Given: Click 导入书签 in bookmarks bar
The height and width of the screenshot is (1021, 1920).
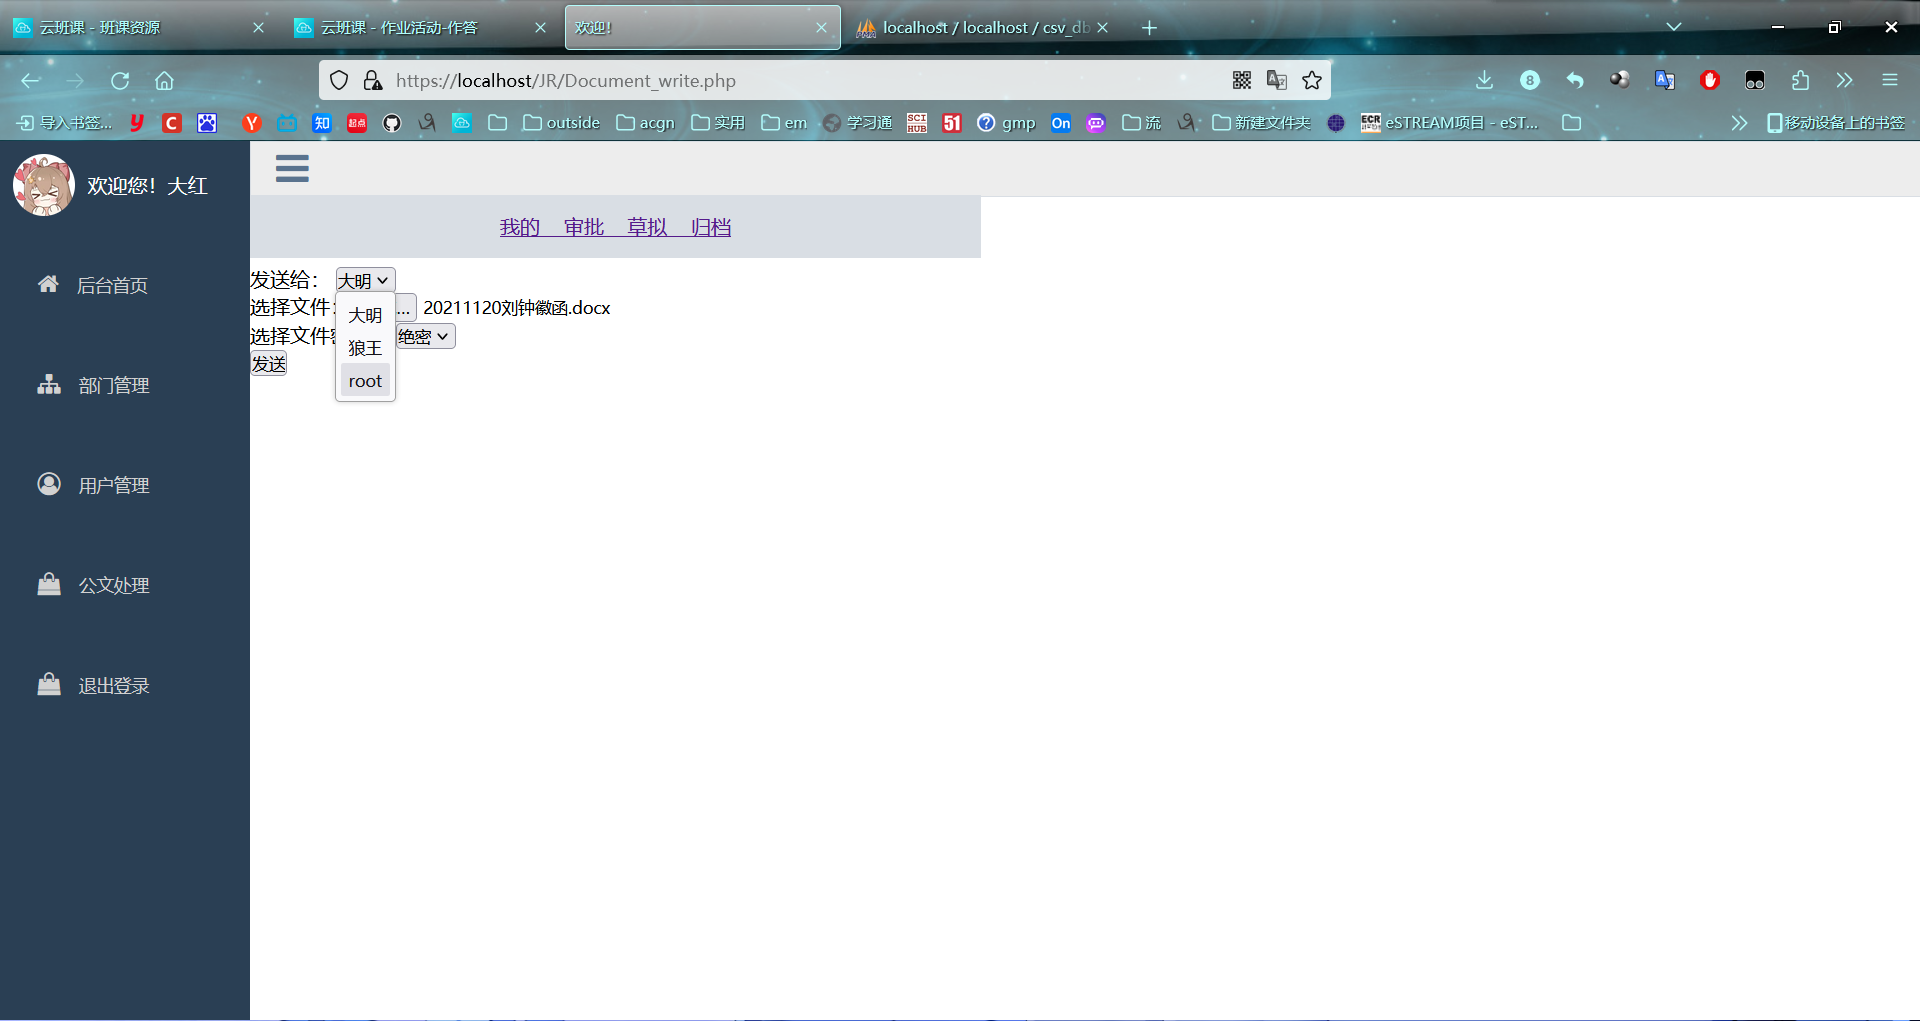Looking at the screenshot, I should (x=65, y=123).
